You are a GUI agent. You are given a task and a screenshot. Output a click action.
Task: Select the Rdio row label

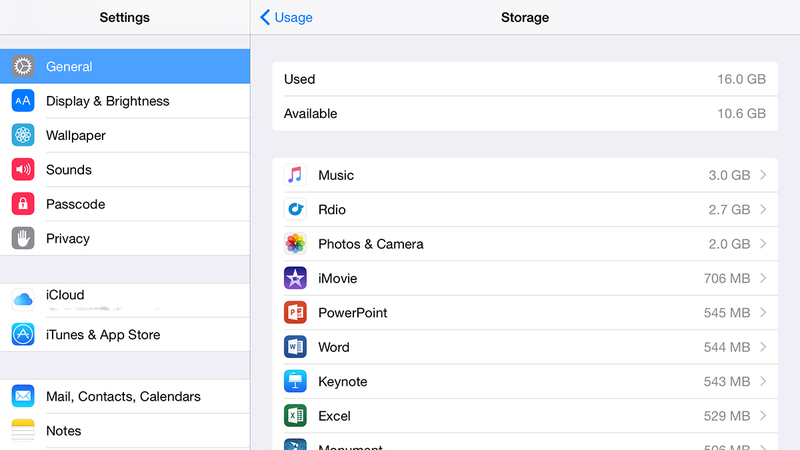click(332, 209)
